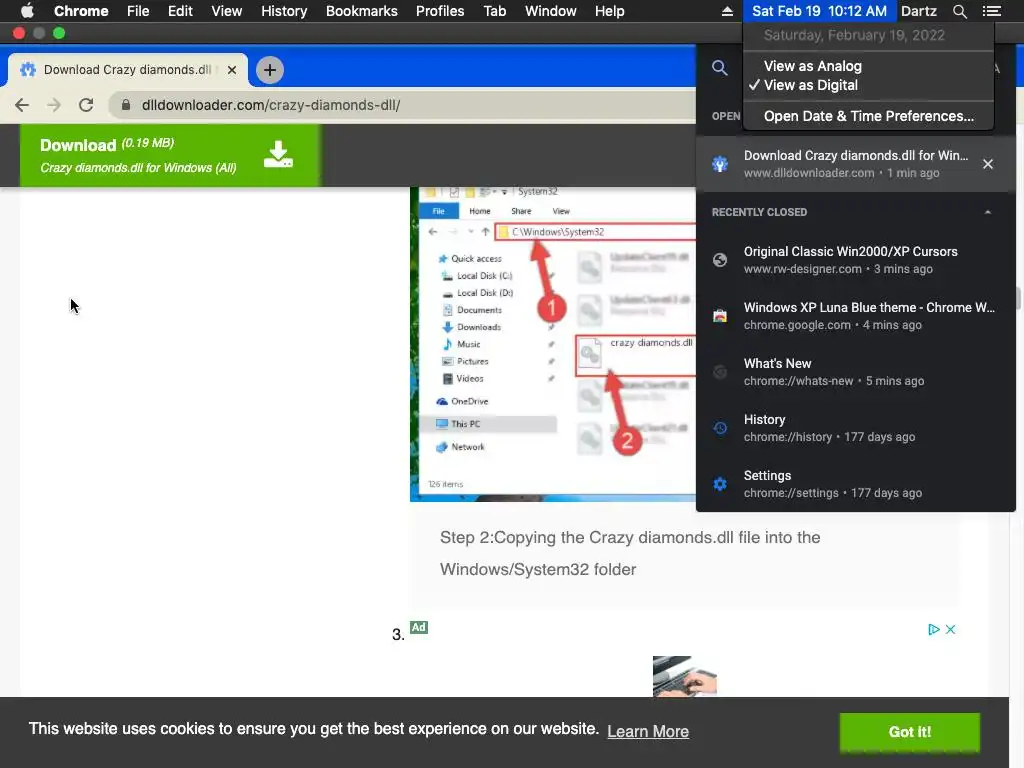Click the rw-designer globe icon entry

point(720,260)
